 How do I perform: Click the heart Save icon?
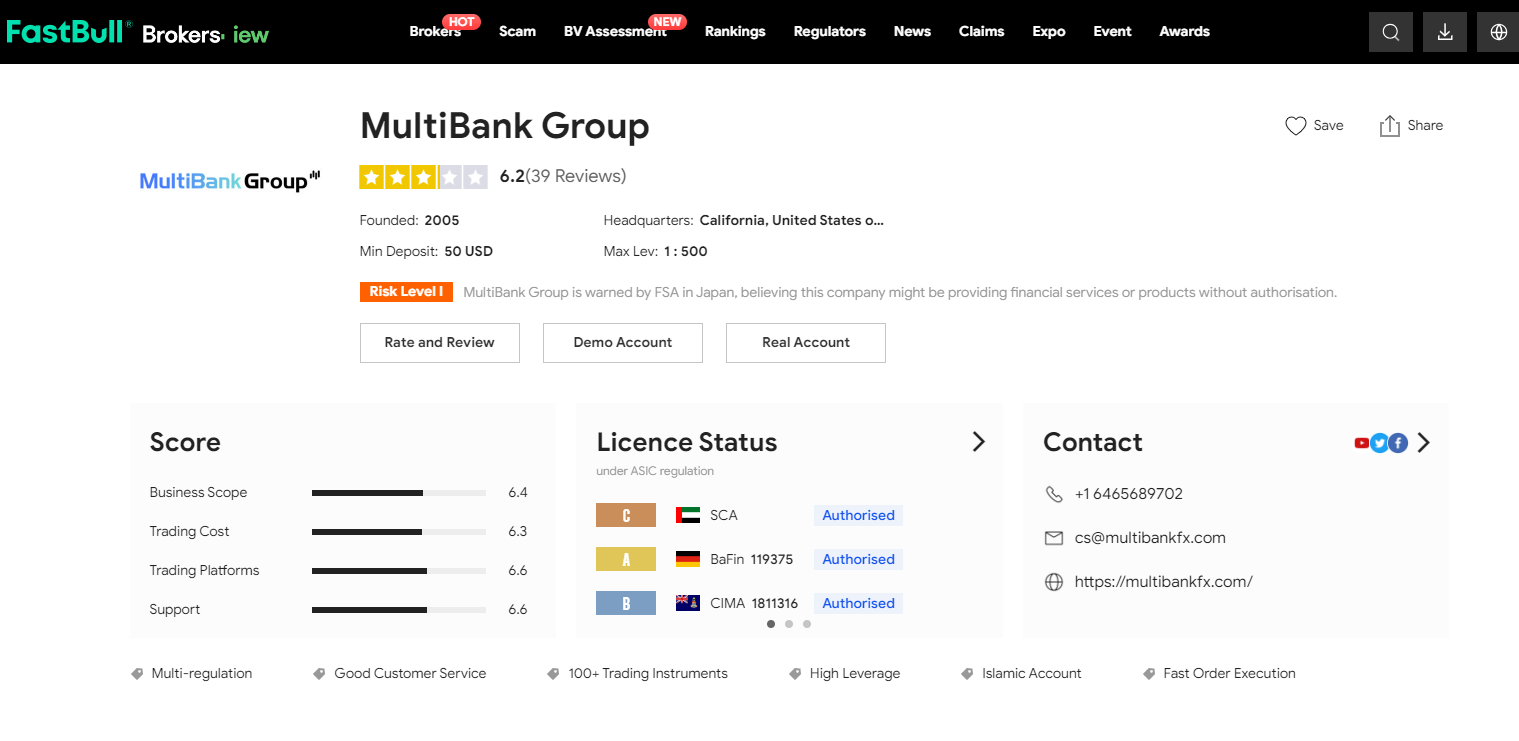(1296, 126)
